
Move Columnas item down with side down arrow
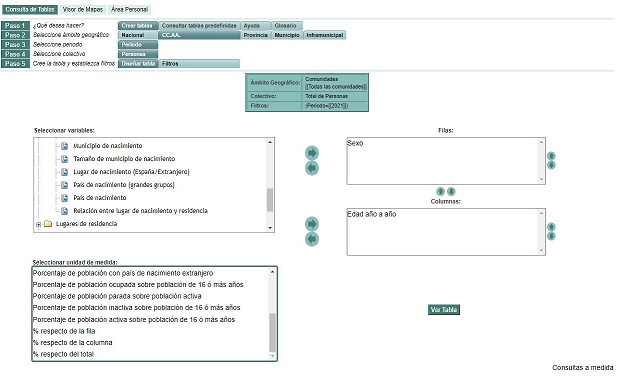tap(551, 236)
